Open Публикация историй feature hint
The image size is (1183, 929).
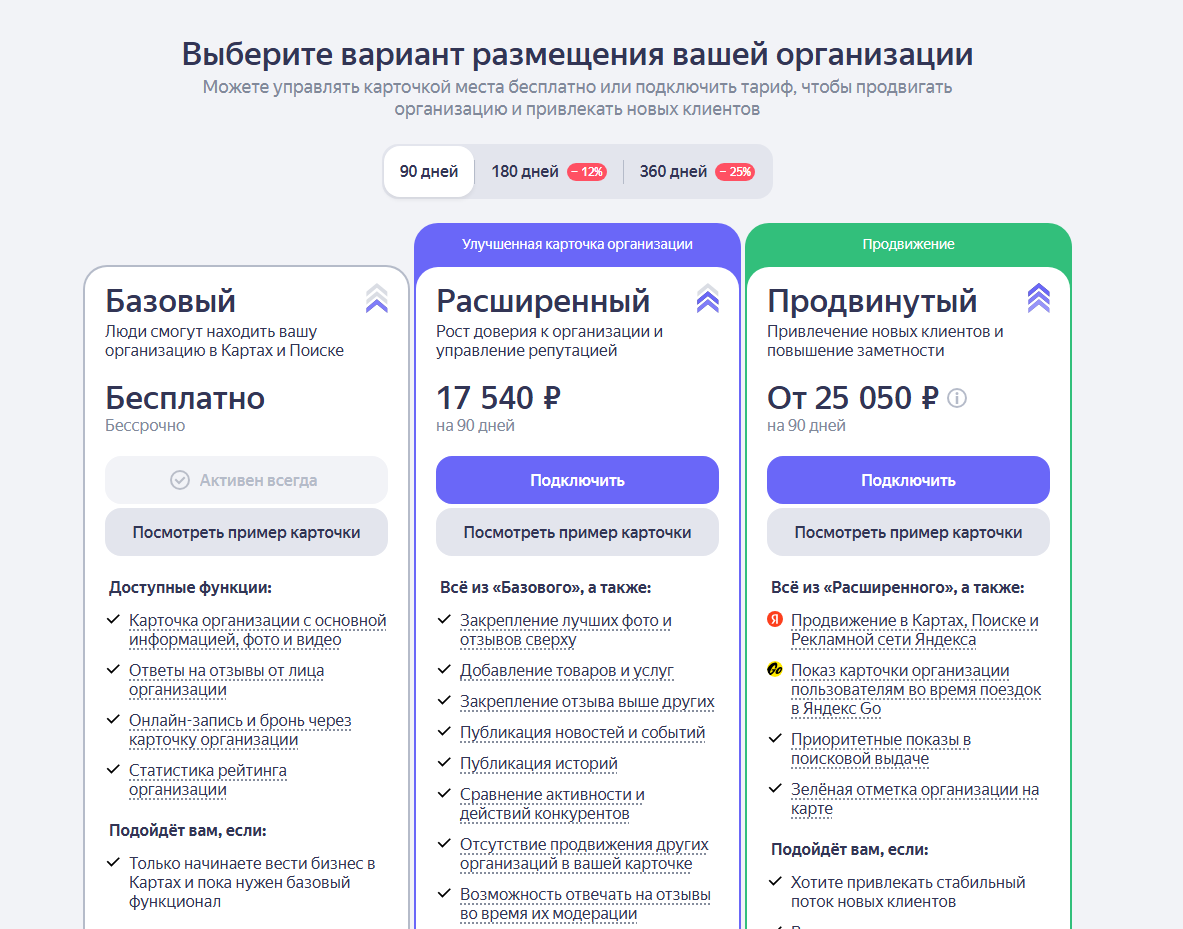[x=539, y=763]
